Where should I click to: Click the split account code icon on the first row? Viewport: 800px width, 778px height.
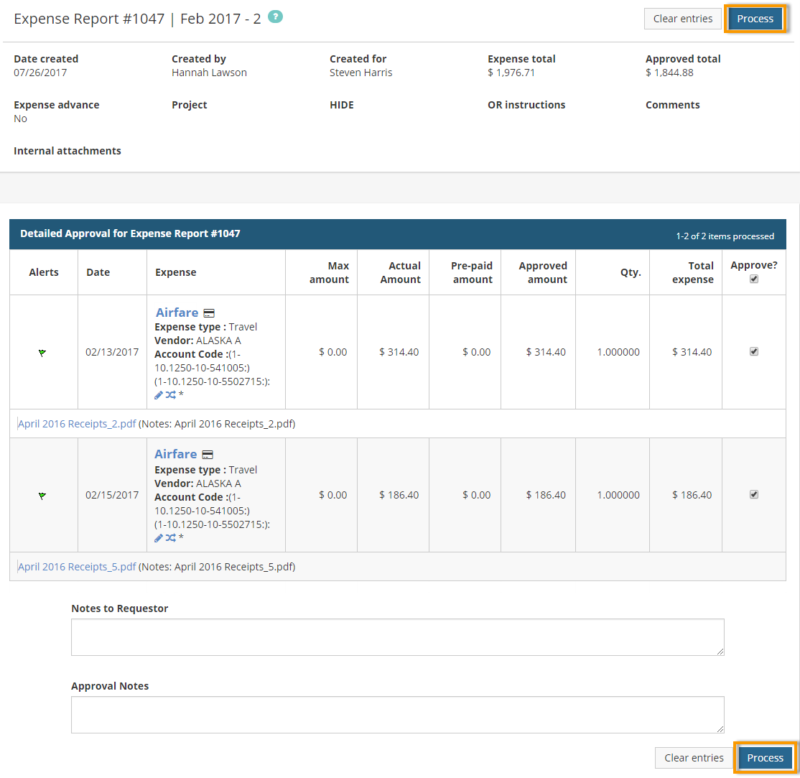click(x=170, y=394)
